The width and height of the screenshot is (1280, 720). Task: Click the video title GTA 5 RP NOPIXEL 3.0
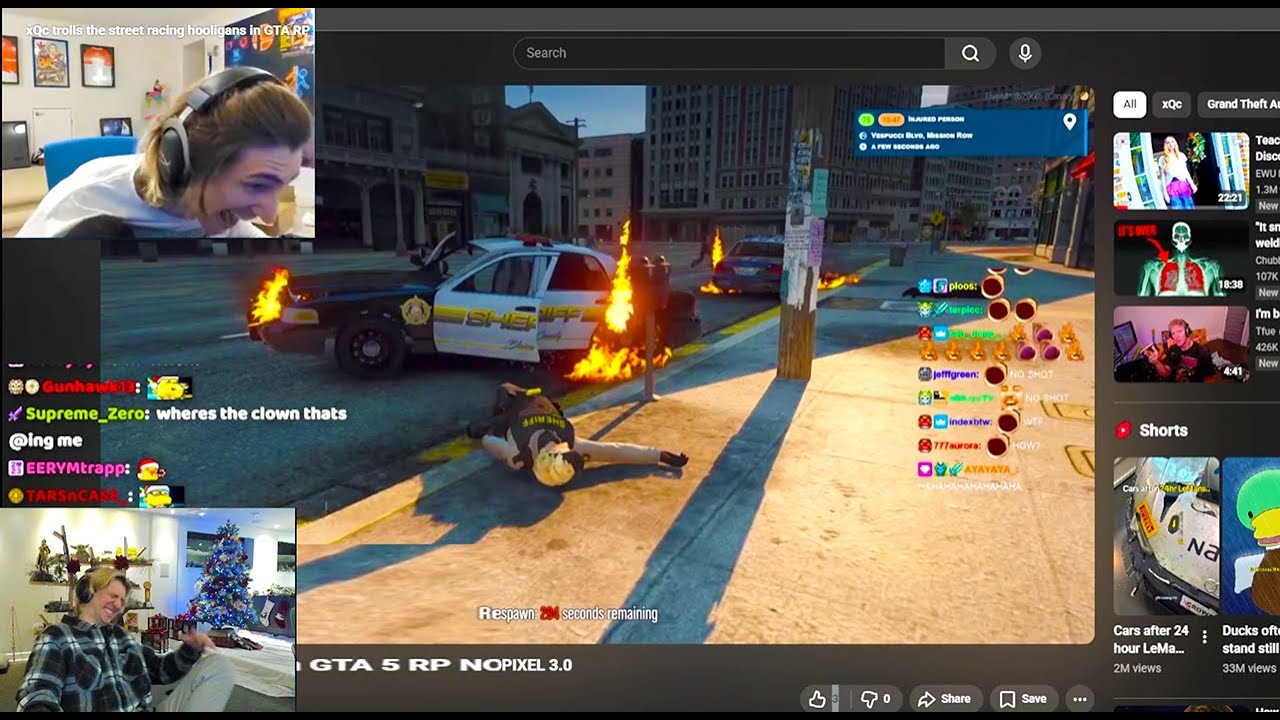[440, 665]
